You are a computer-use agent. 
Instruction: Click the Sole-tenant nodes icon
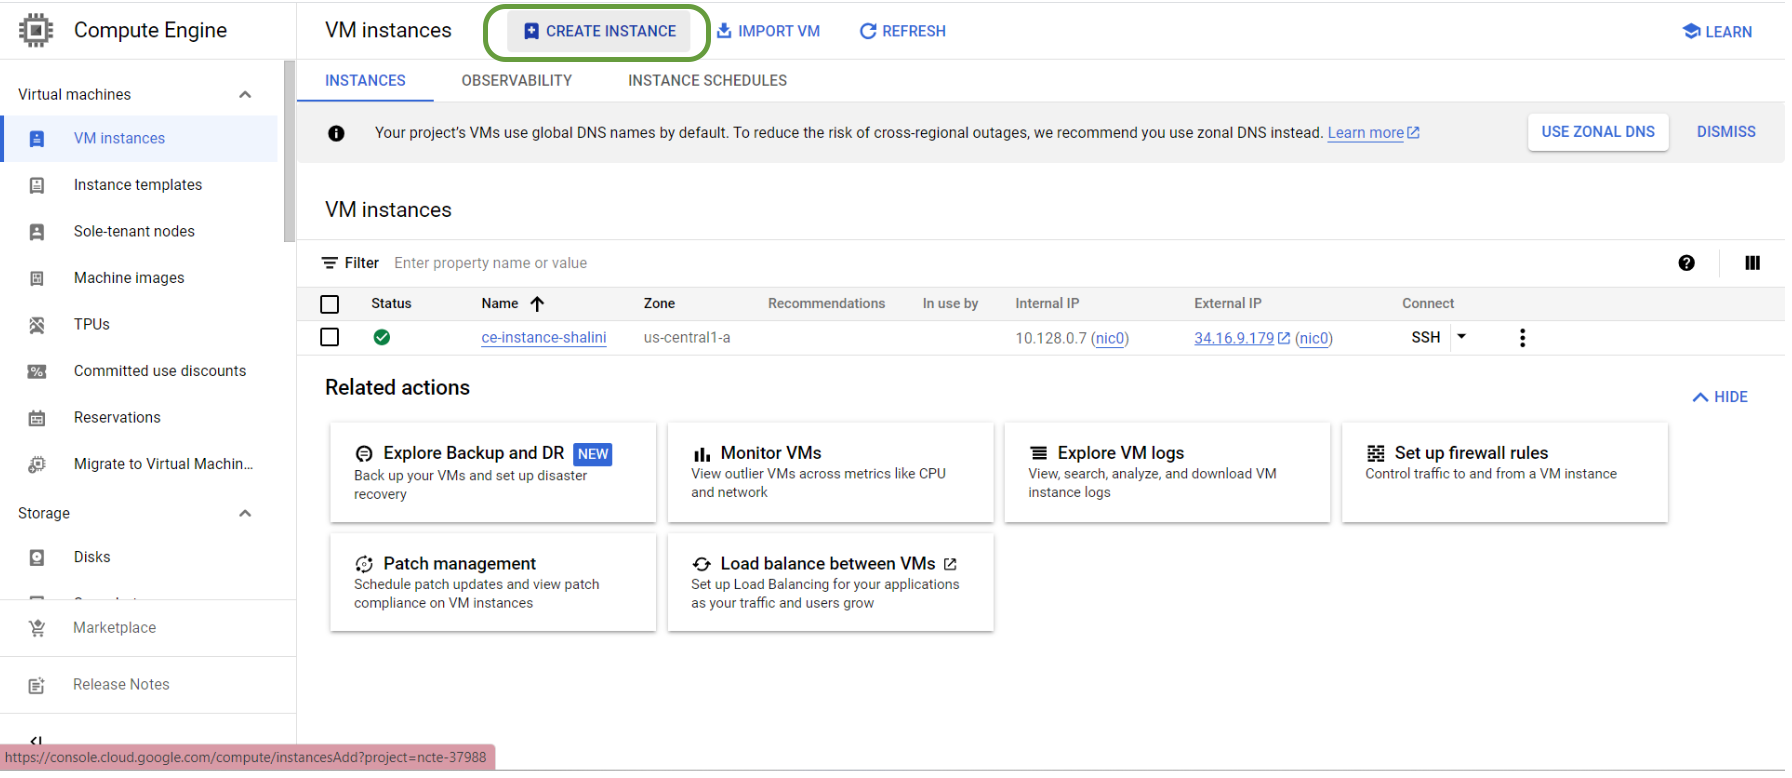37,232
